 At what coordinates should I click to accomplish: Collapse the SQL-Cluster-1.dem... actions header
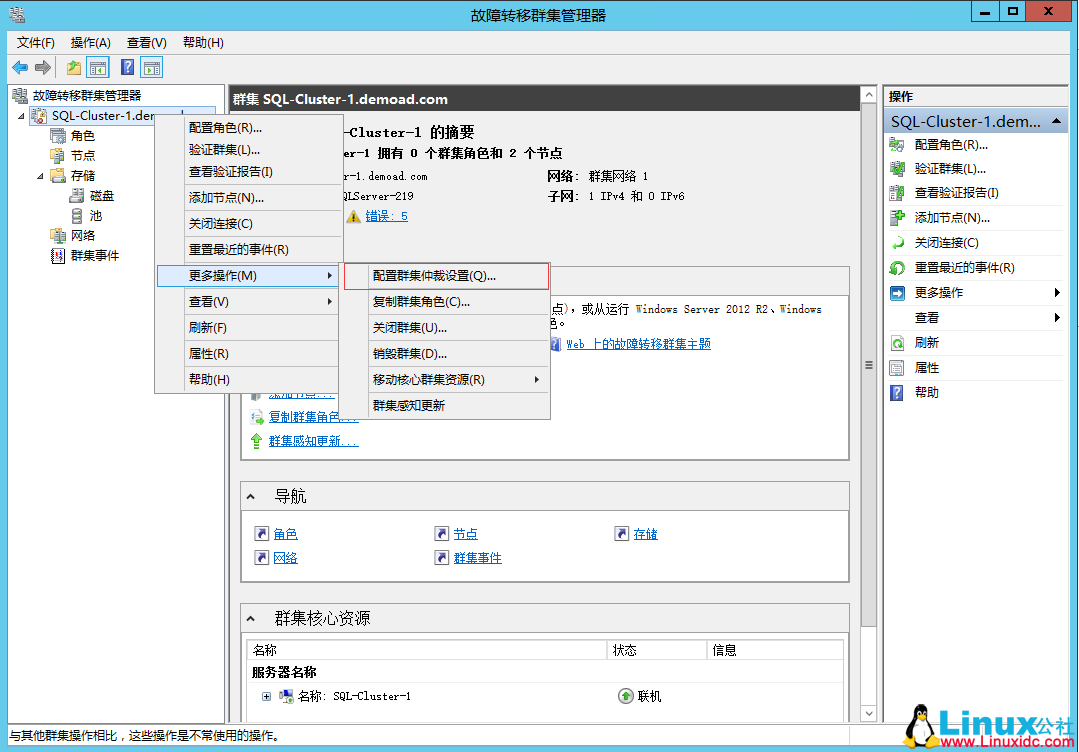point(1056,121)
